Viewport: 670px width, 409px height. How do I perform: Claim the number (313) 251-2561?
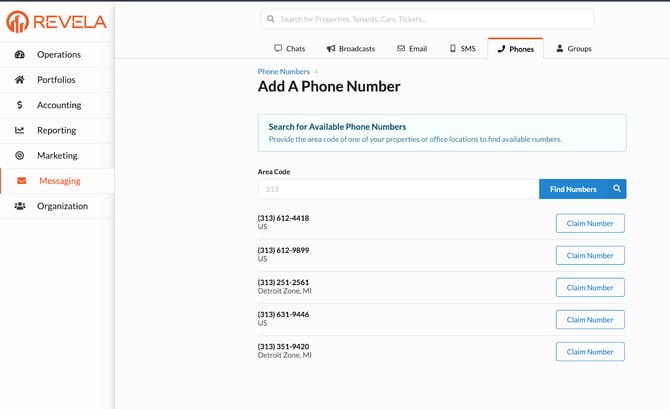[x=590, y=287]
